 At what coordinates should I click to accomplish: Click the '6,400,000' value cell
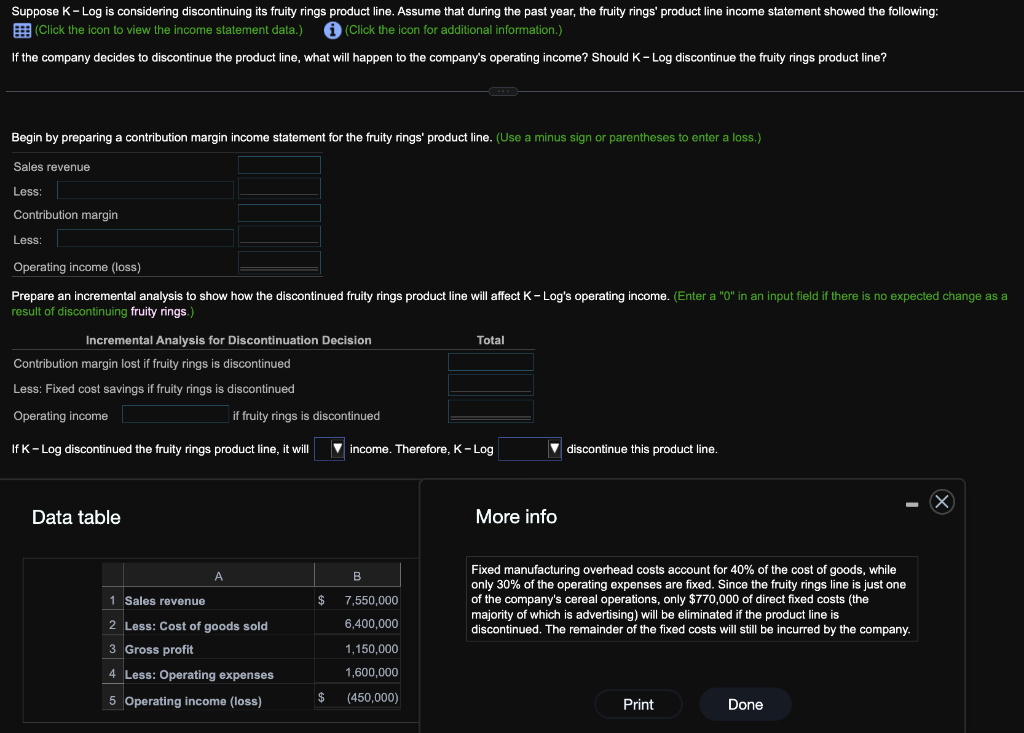click(357, 624)
